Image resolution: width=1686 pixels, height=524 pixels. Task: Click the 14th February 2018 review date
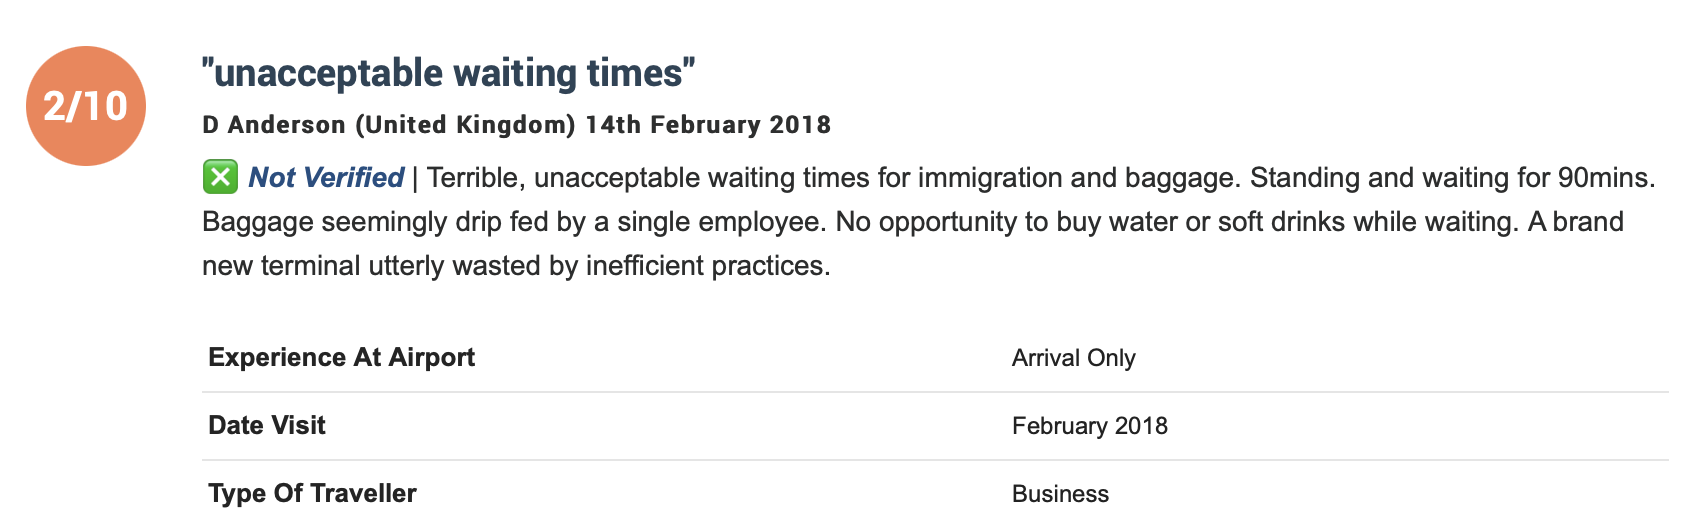click(x=708, y=125)
